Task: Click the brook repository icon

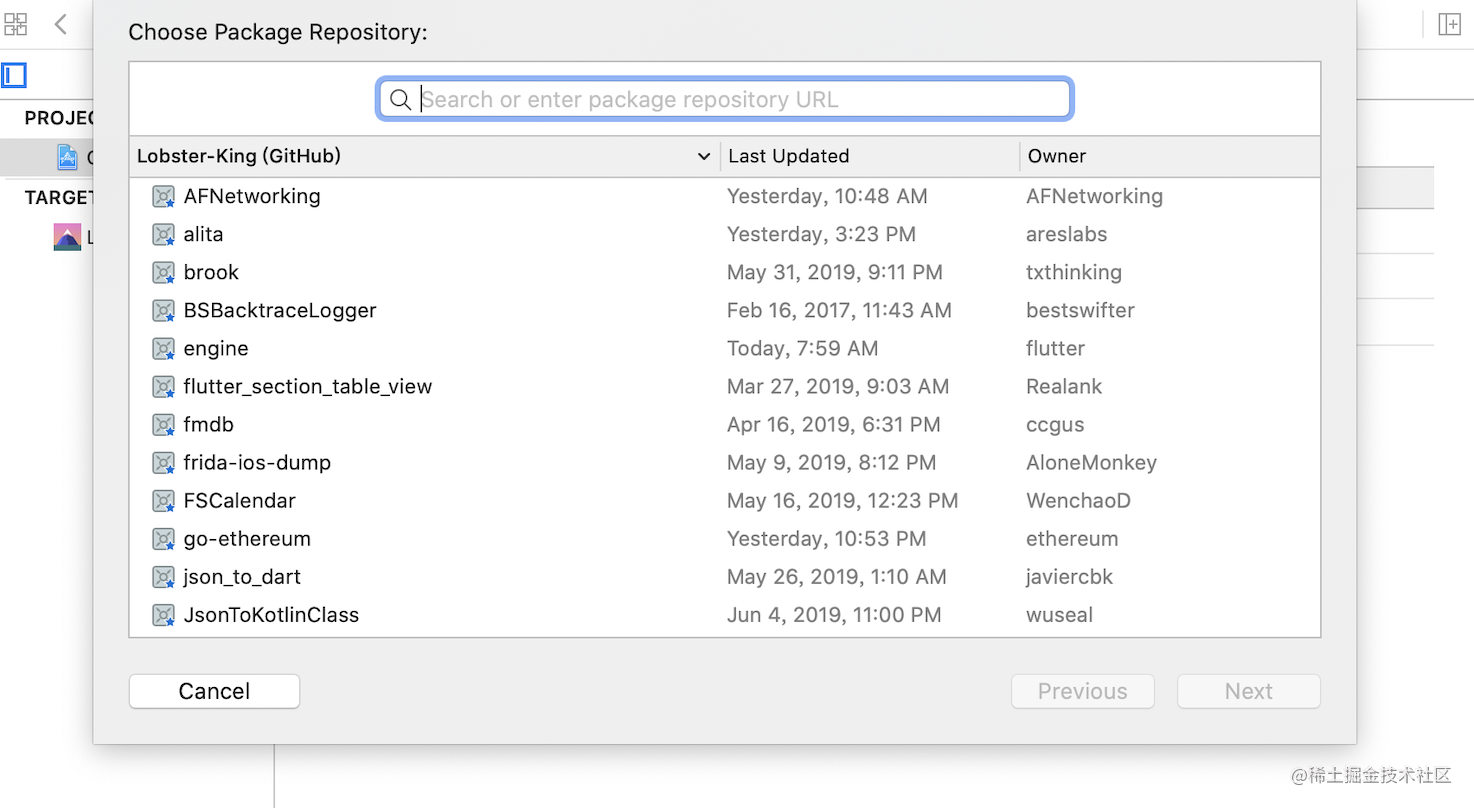Action: click(x=164, y=273)
